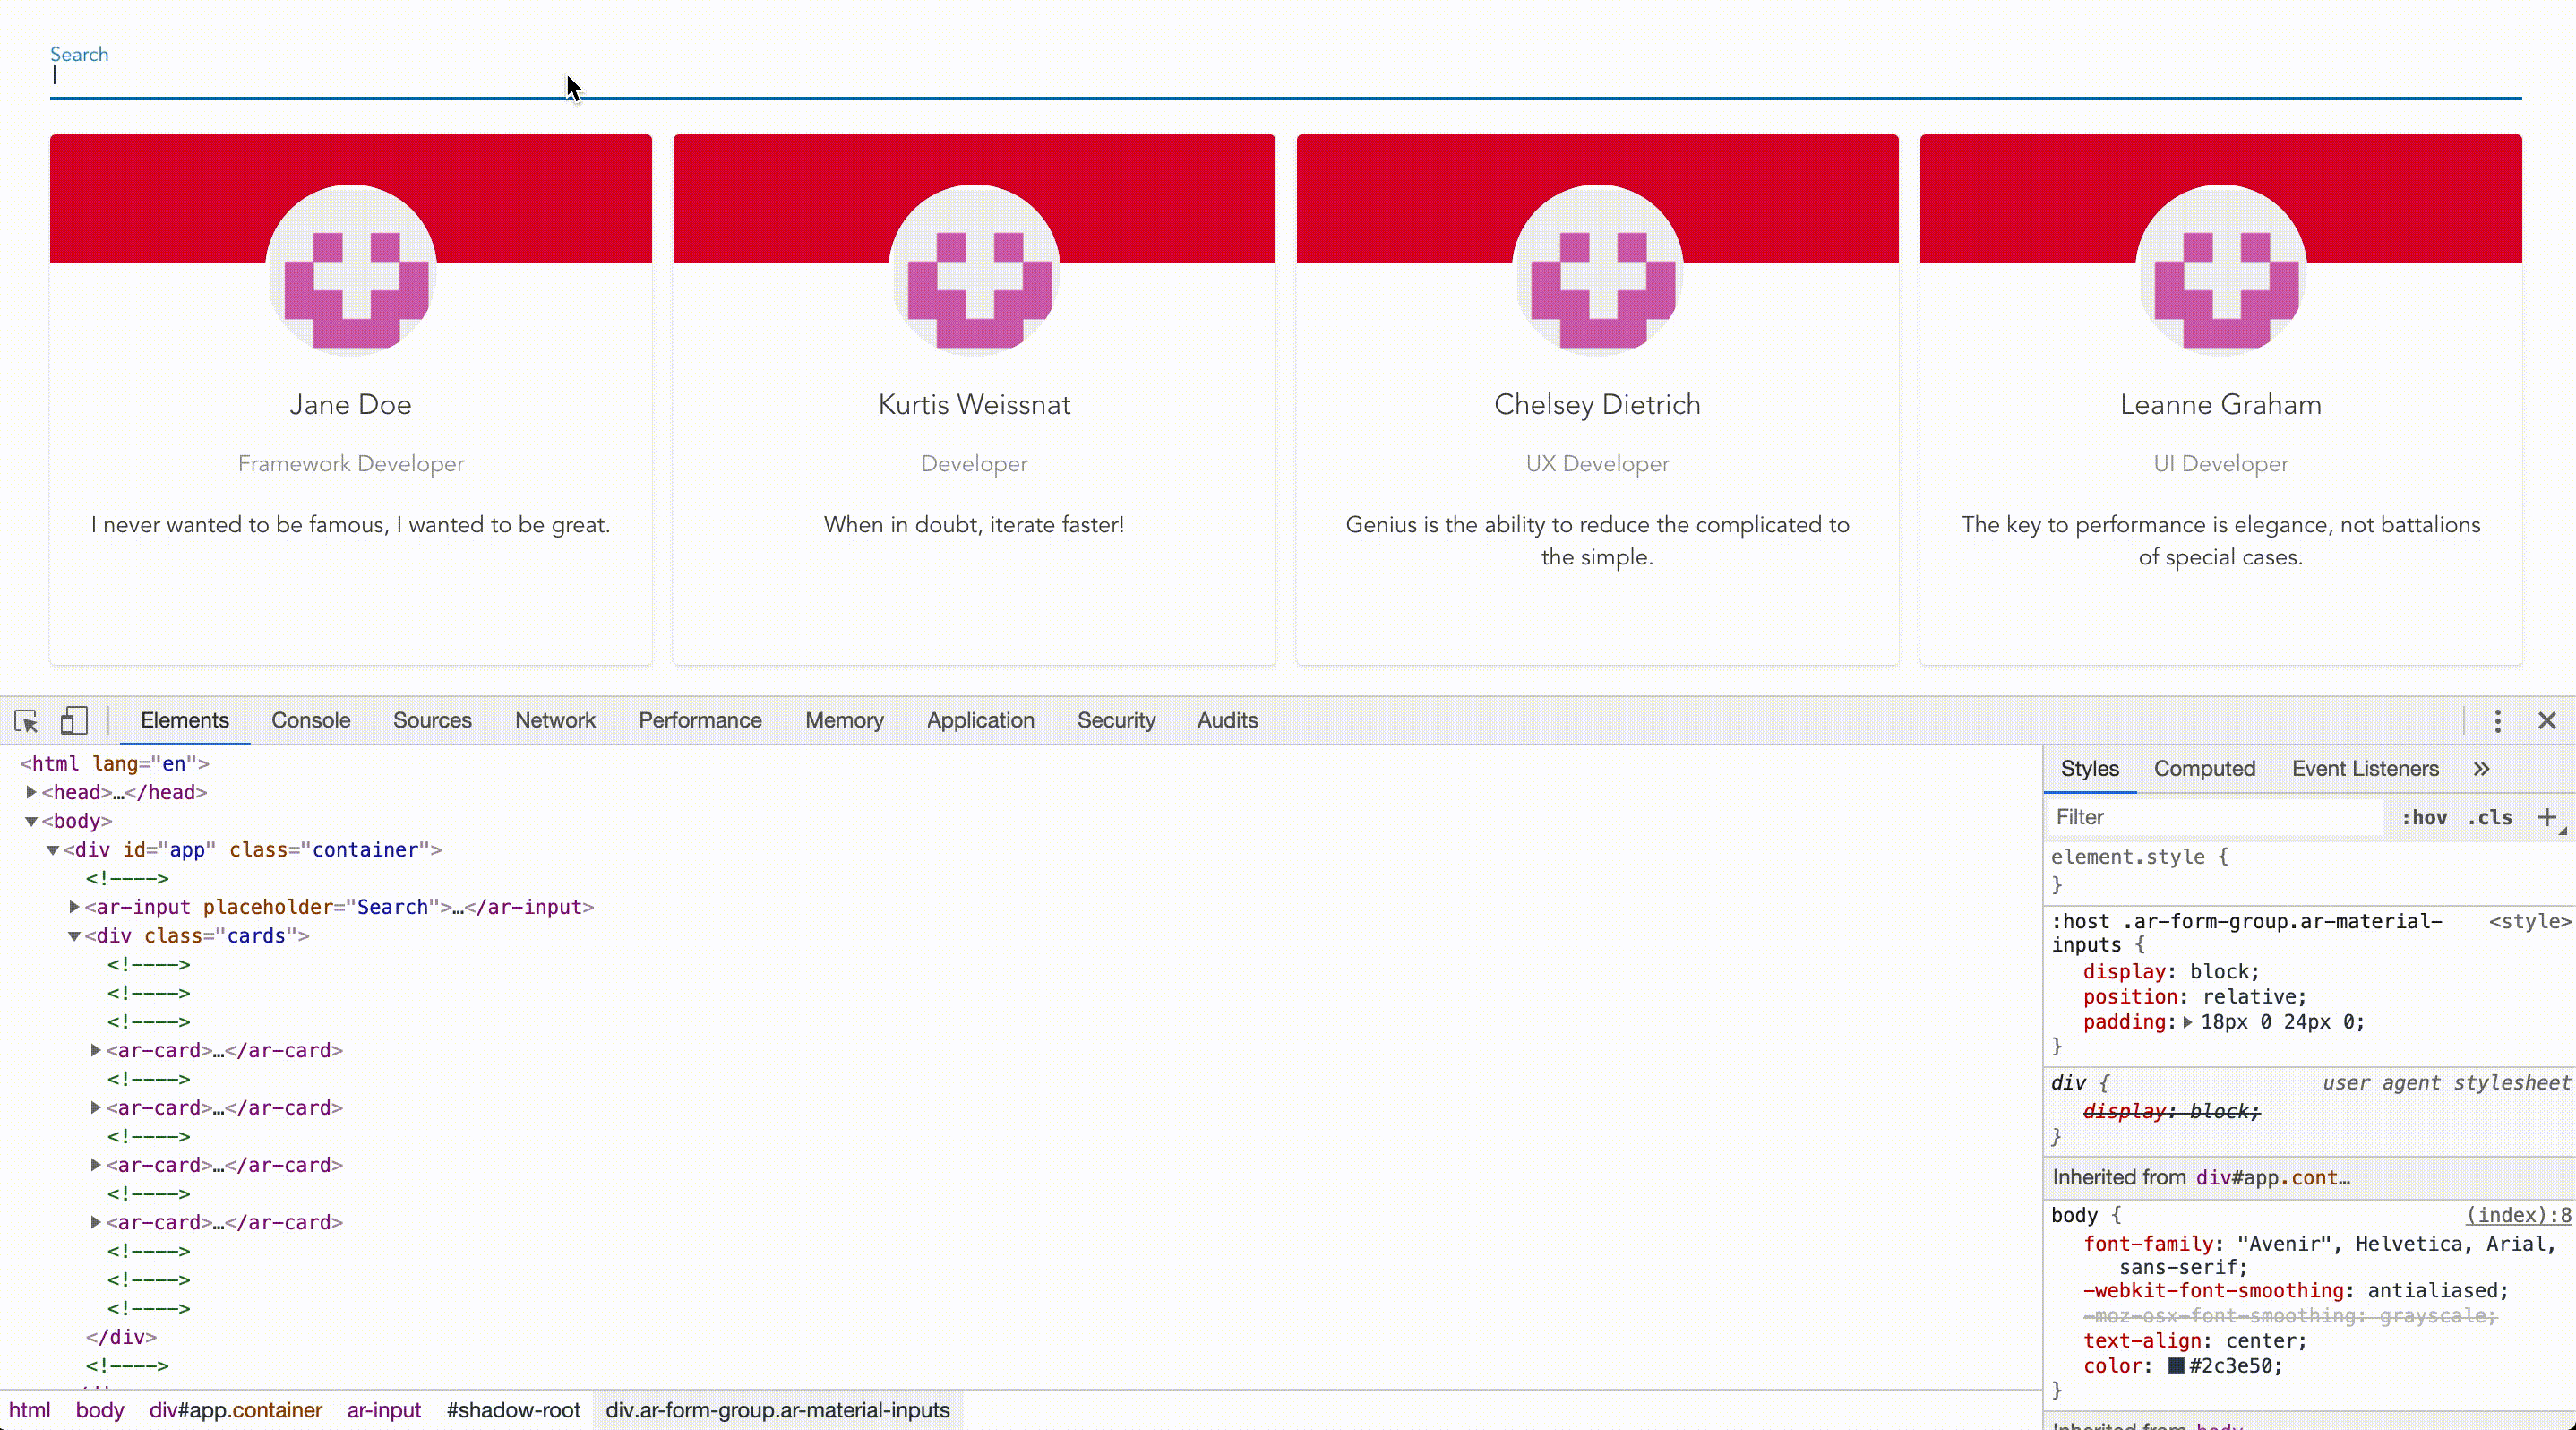This screenshot has height=1430, width=2576.
Task: Expand the head element node
Action: point(31,792)
